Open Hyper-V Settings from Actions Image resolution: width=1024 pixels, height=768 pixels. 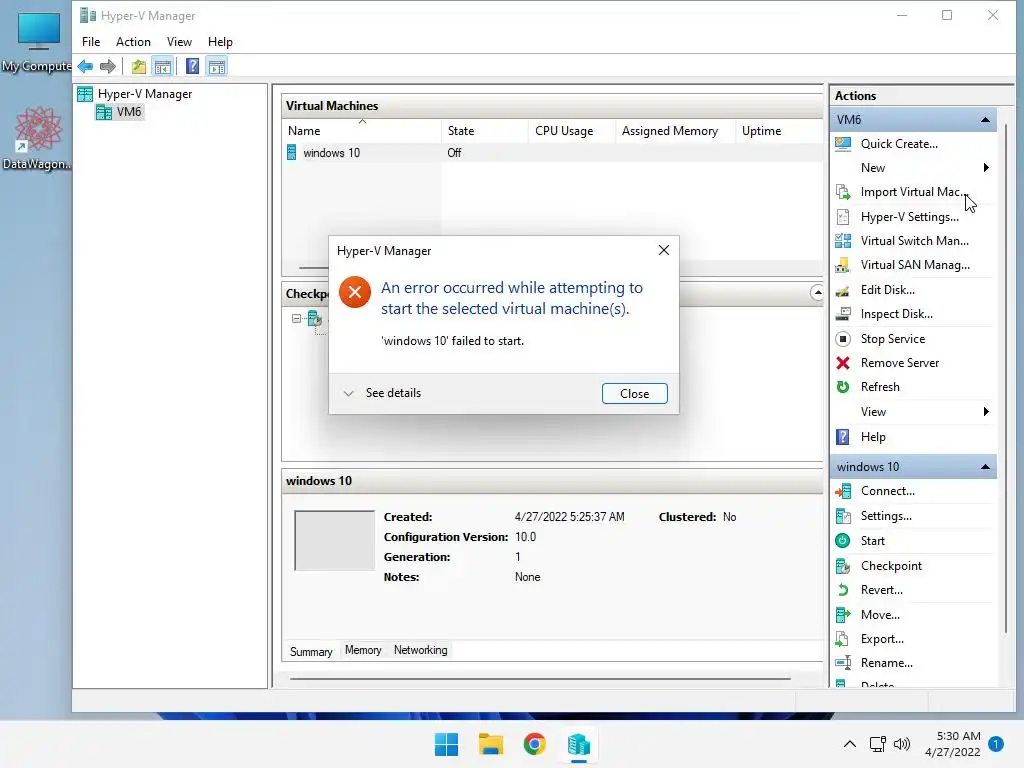pos(910,217)
